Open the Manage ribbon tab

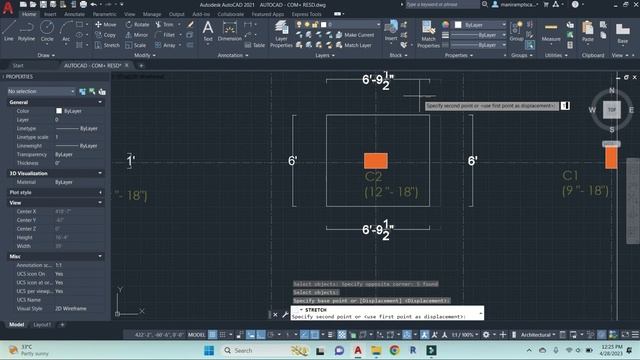pos(152,14)
